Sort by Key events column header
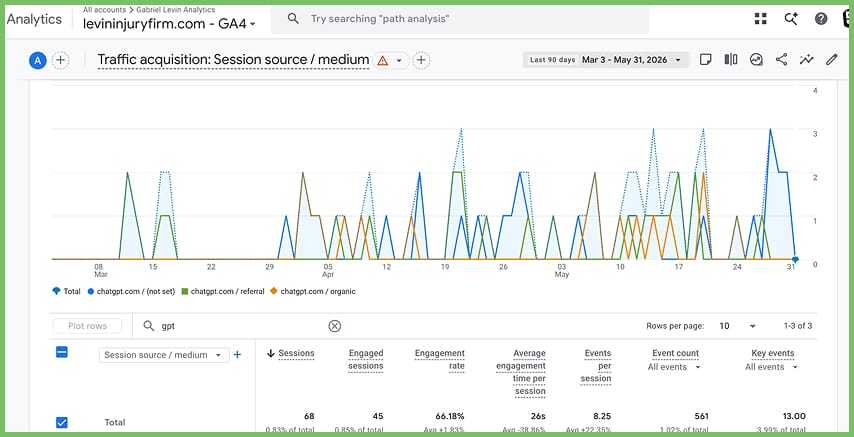 pyautogui.click(x=773, y=354)
